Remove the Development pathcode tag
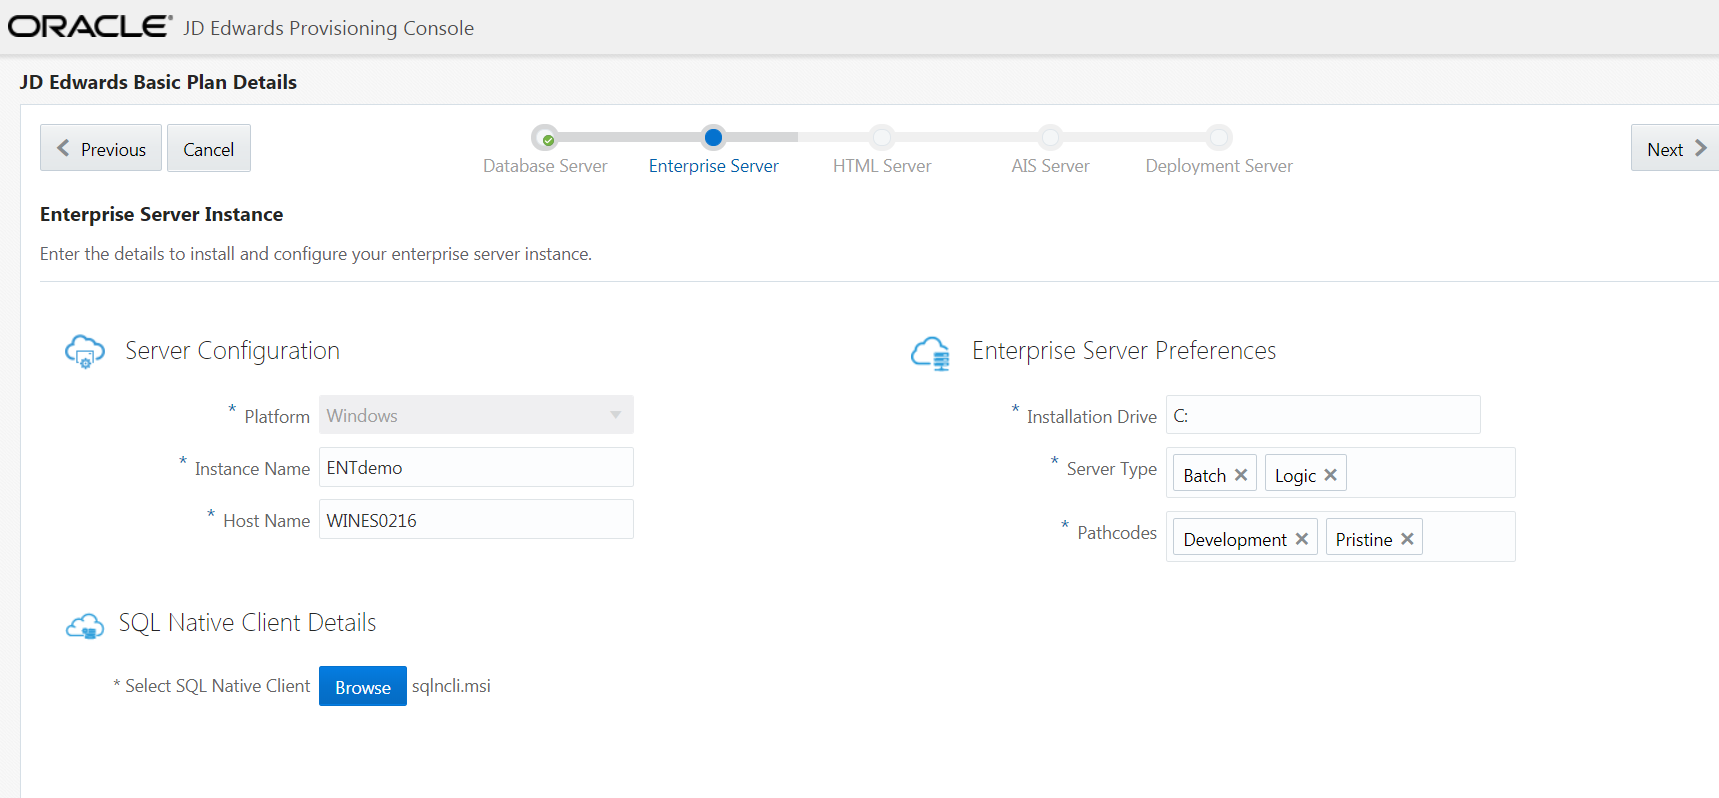The image size is (1719, 798). tap(1302, 539)
